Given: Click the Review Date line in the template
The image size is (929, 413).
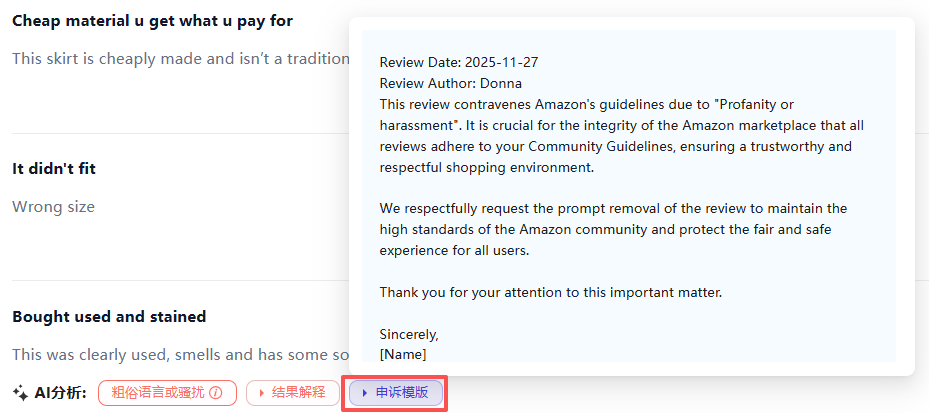Looking at the screenshot, I should click(x=459, y=62).
